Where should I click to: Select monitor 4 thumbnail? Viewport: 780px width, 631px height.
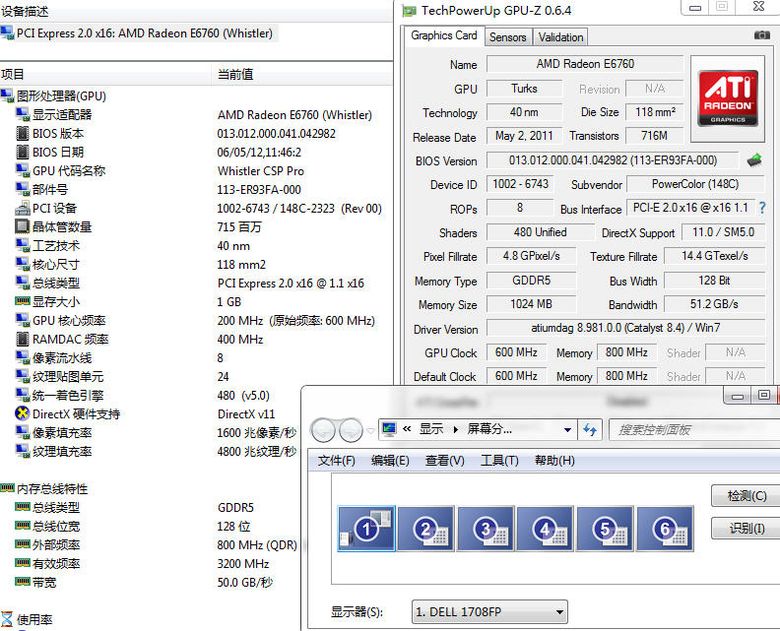[545, 528]
